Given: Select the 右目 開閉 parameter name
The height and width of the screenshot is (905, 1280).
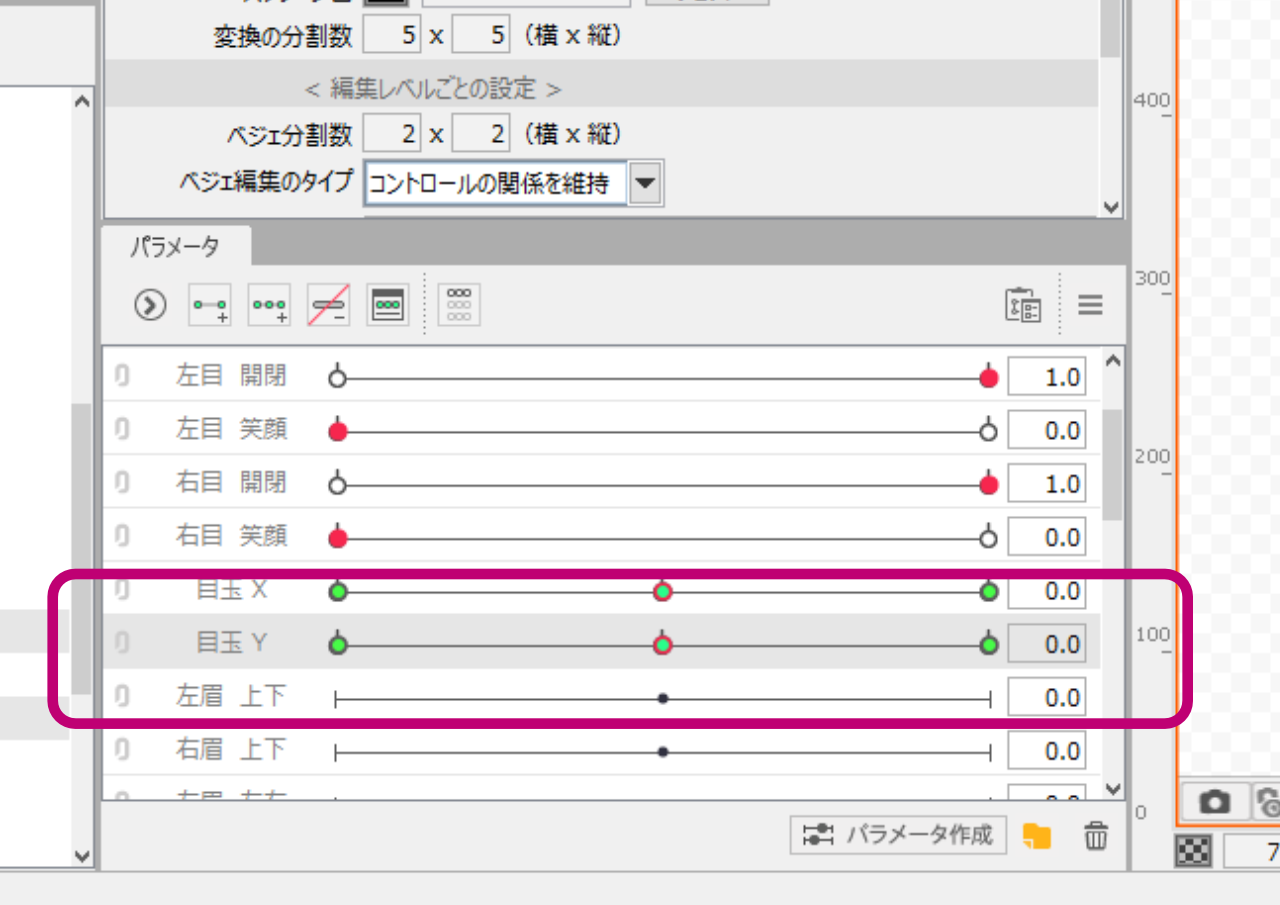Looking at the screenshot, I should 231,483.
